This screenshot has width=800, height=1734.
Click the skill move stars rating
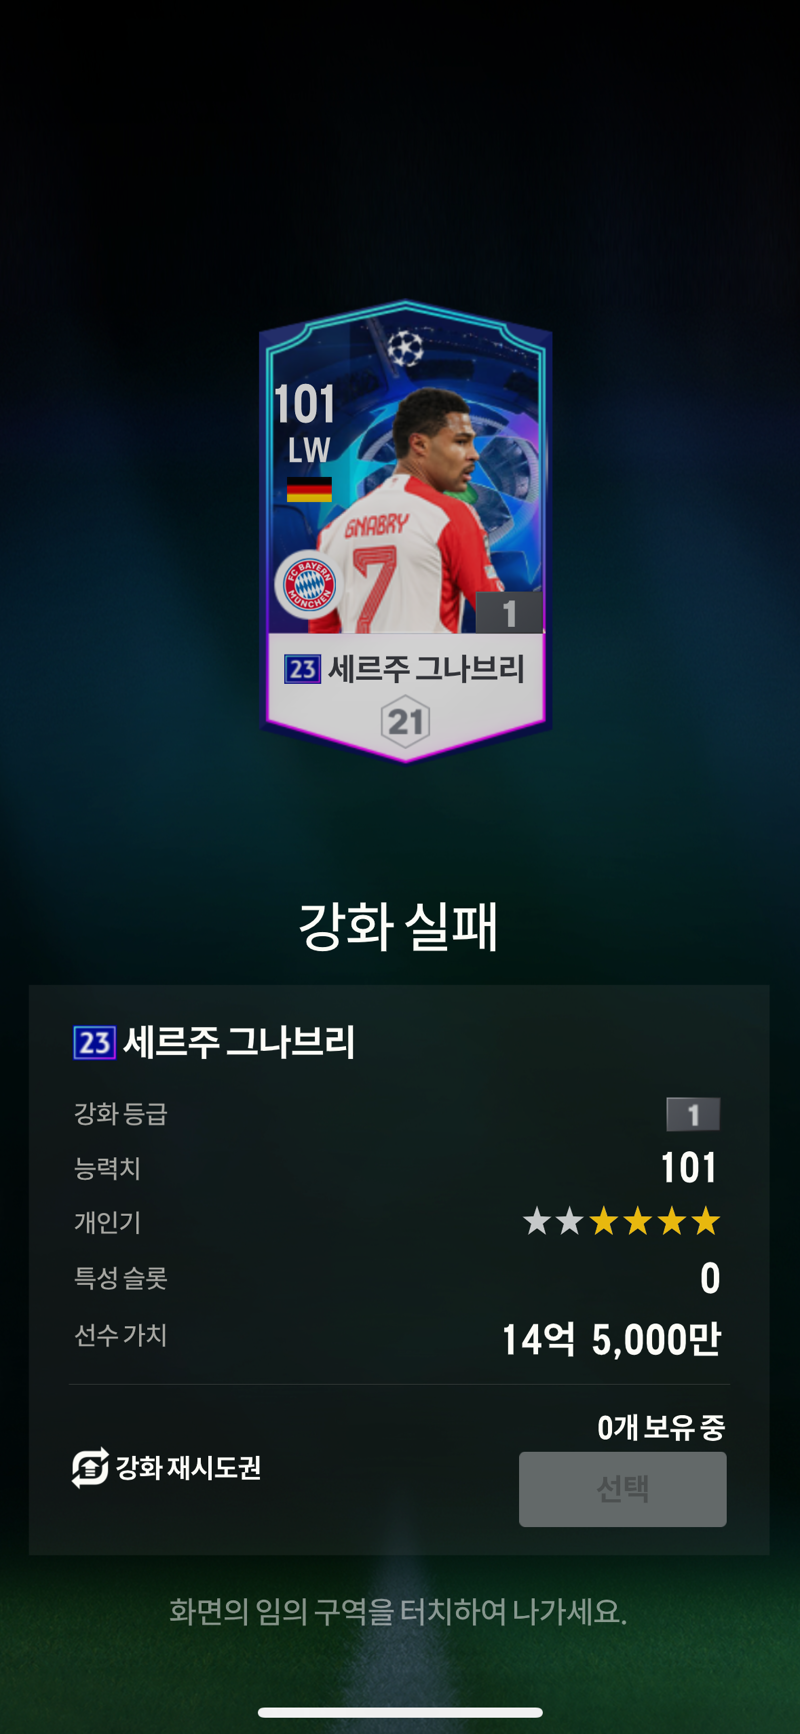621,1221
